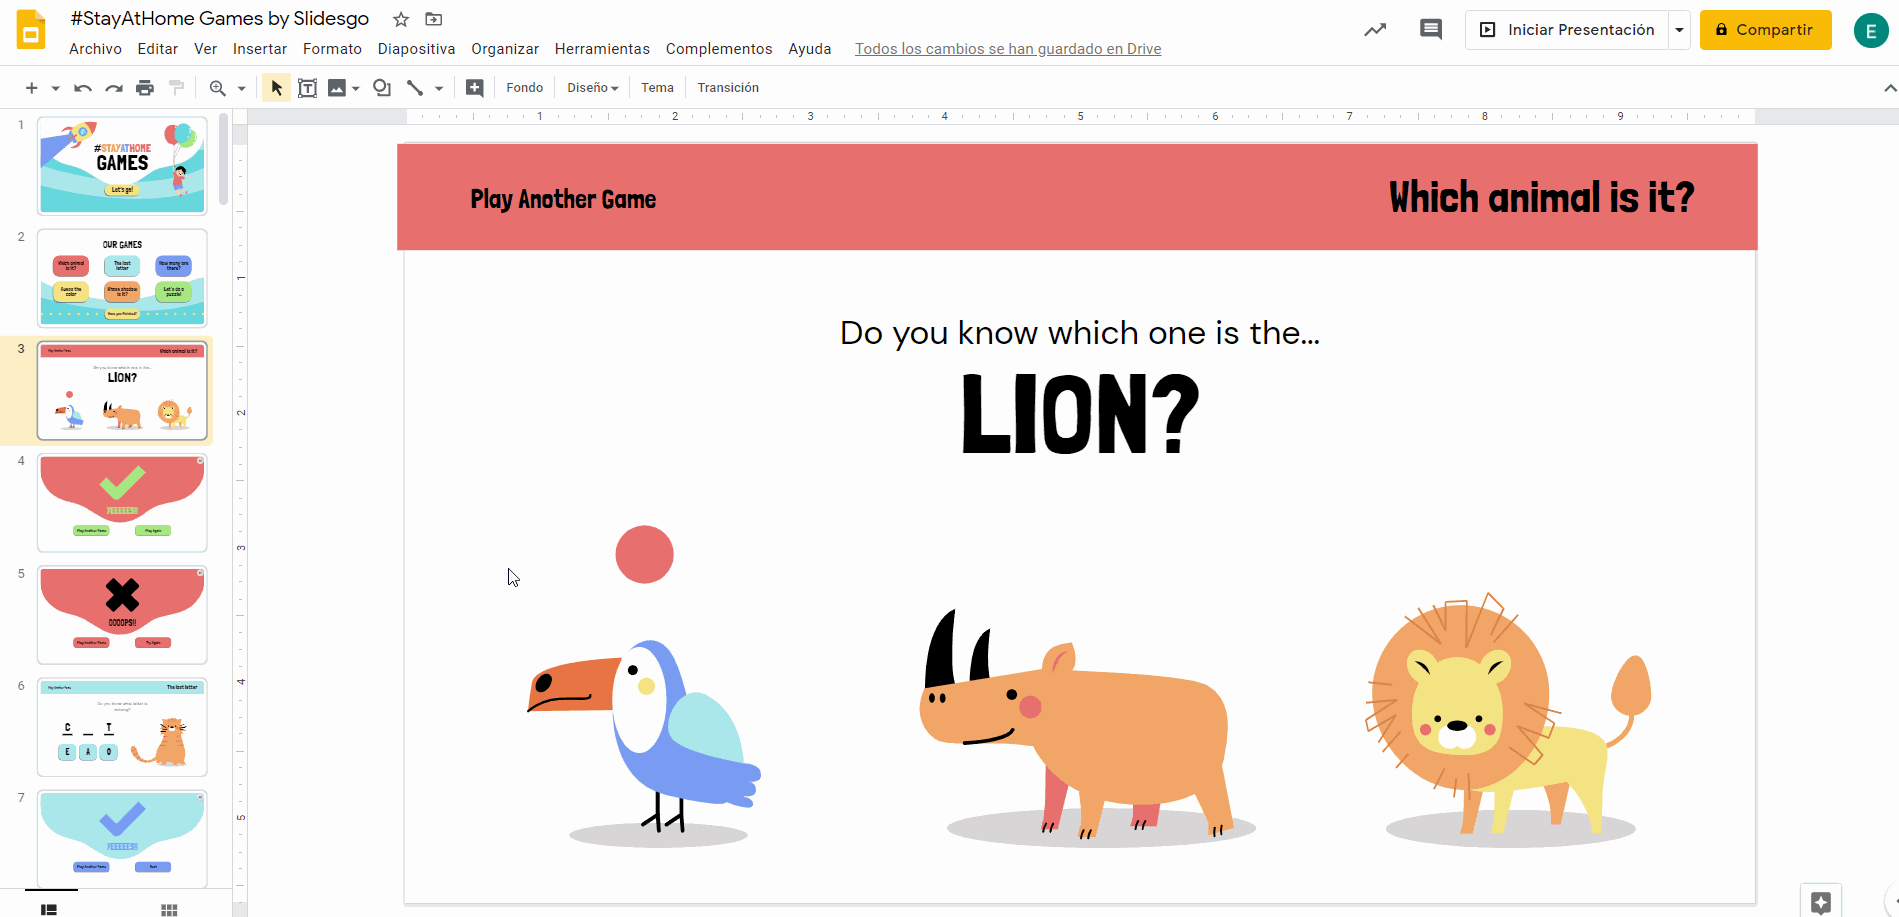Open the Insertar menu
Viewport: 1899px width, 917px height.
coord(260,49)
